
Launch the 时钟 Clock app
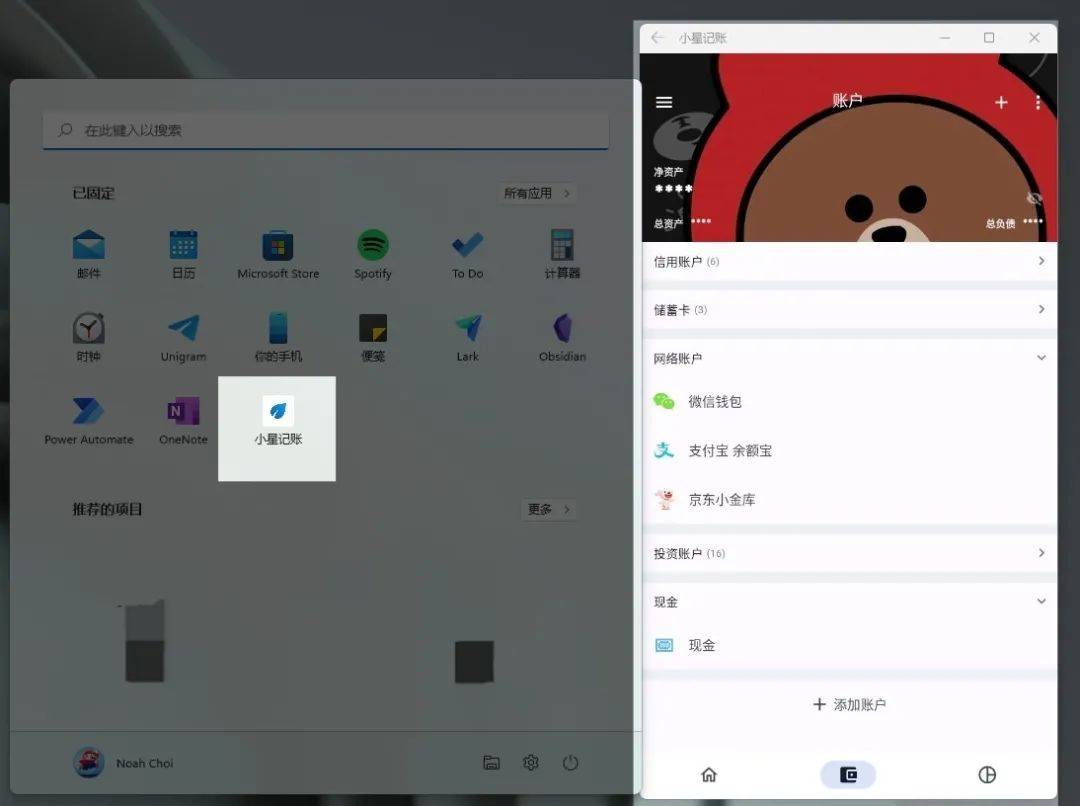coord(89,338)
